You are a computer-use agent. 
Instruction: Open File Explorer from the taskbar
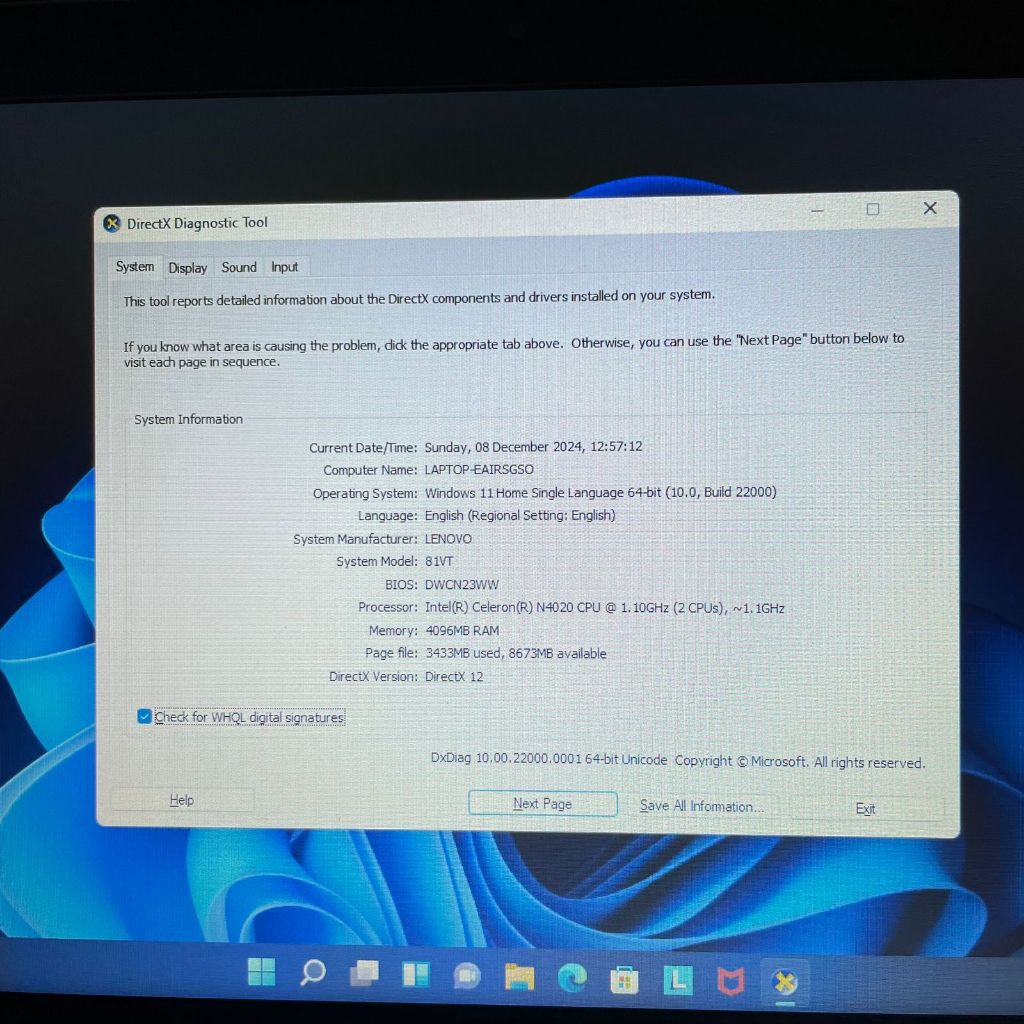pyautogui.click(x=519, y=977)
